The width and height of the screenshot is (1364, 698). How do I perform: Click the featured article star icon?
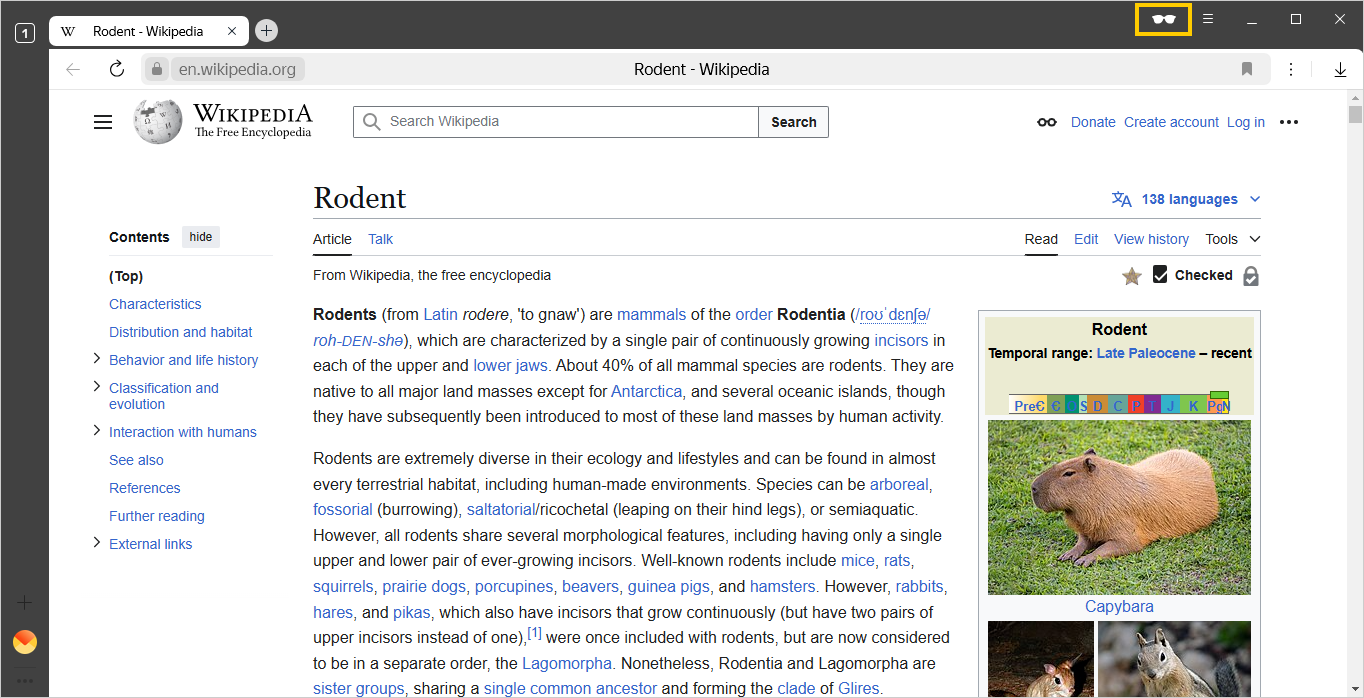point(1131,276)
